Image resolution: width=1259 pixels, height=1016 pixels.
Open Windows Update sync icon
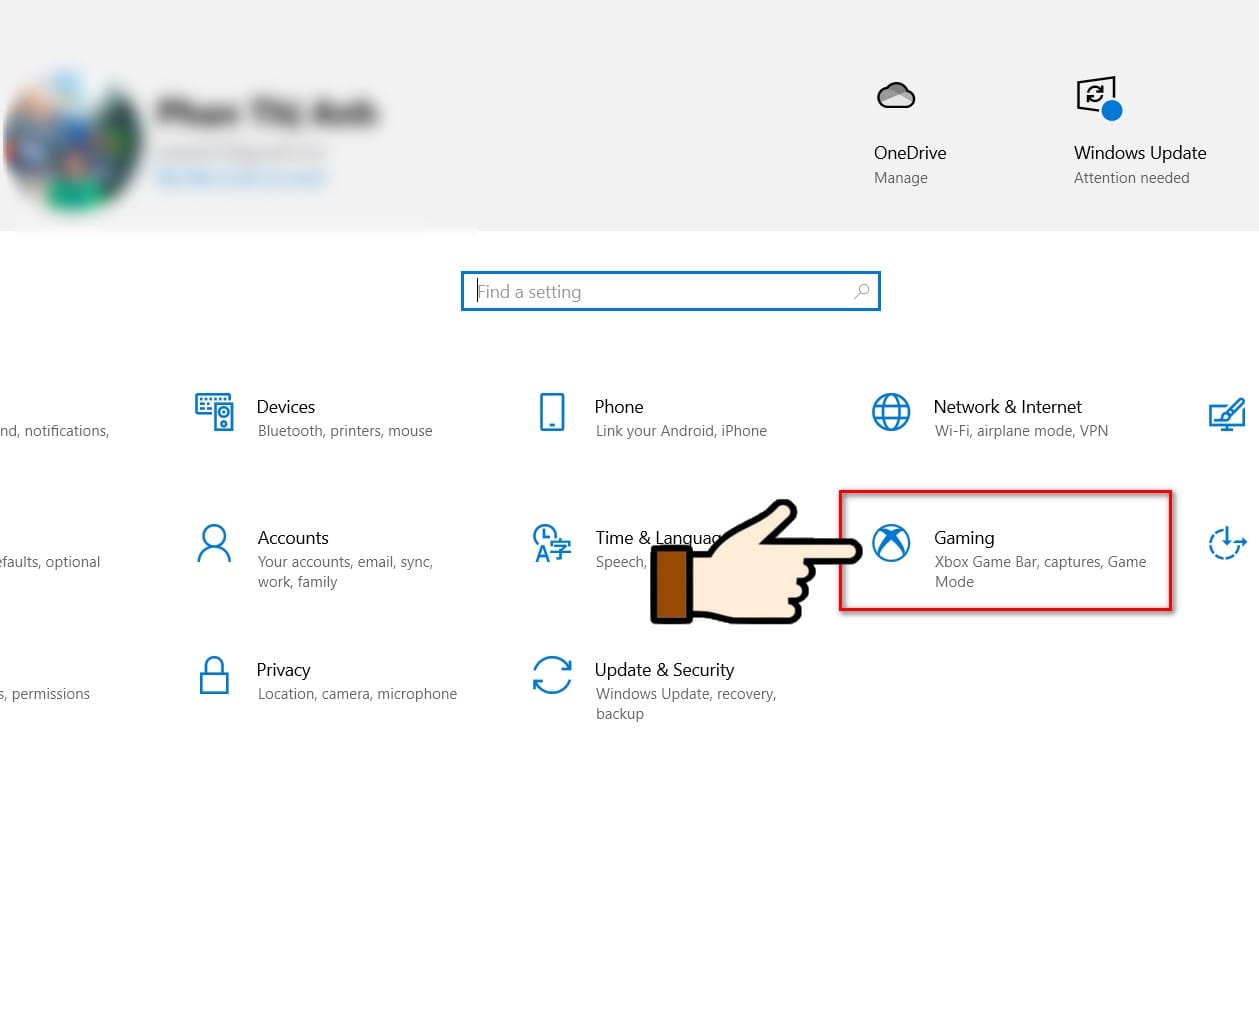1099,98
